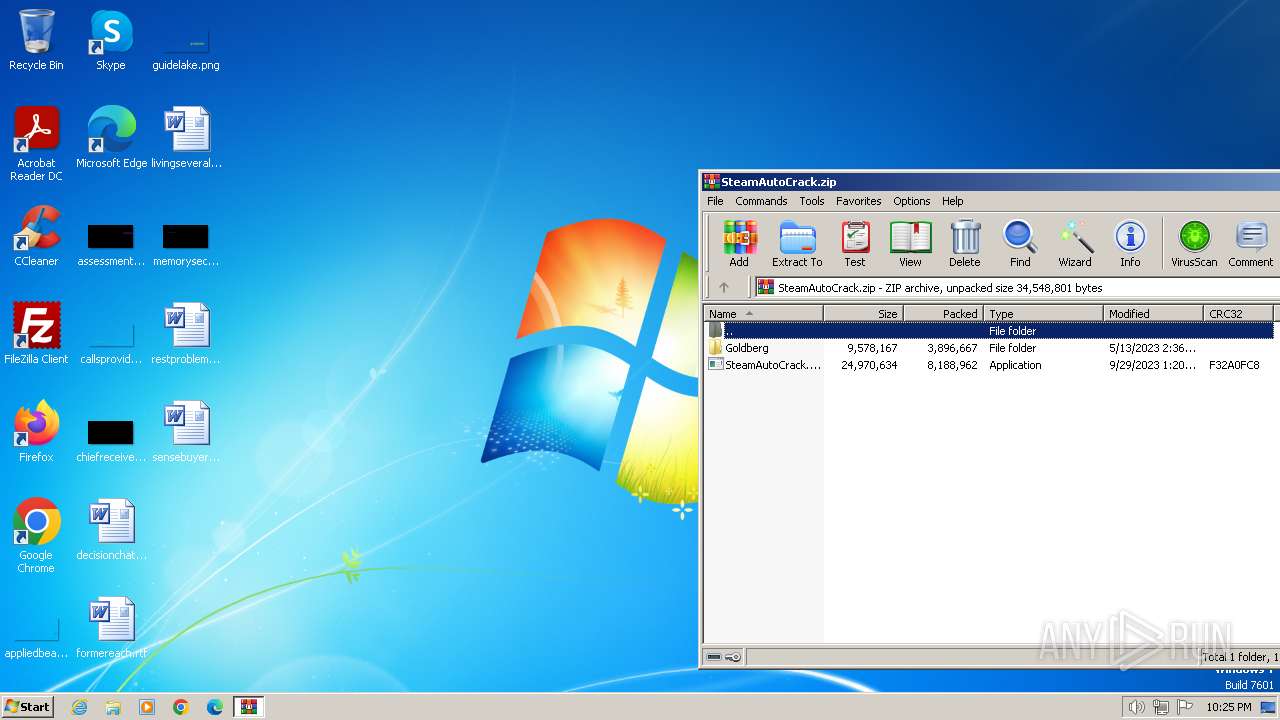Open Edge from the taskbar

(x=215, y=707)
